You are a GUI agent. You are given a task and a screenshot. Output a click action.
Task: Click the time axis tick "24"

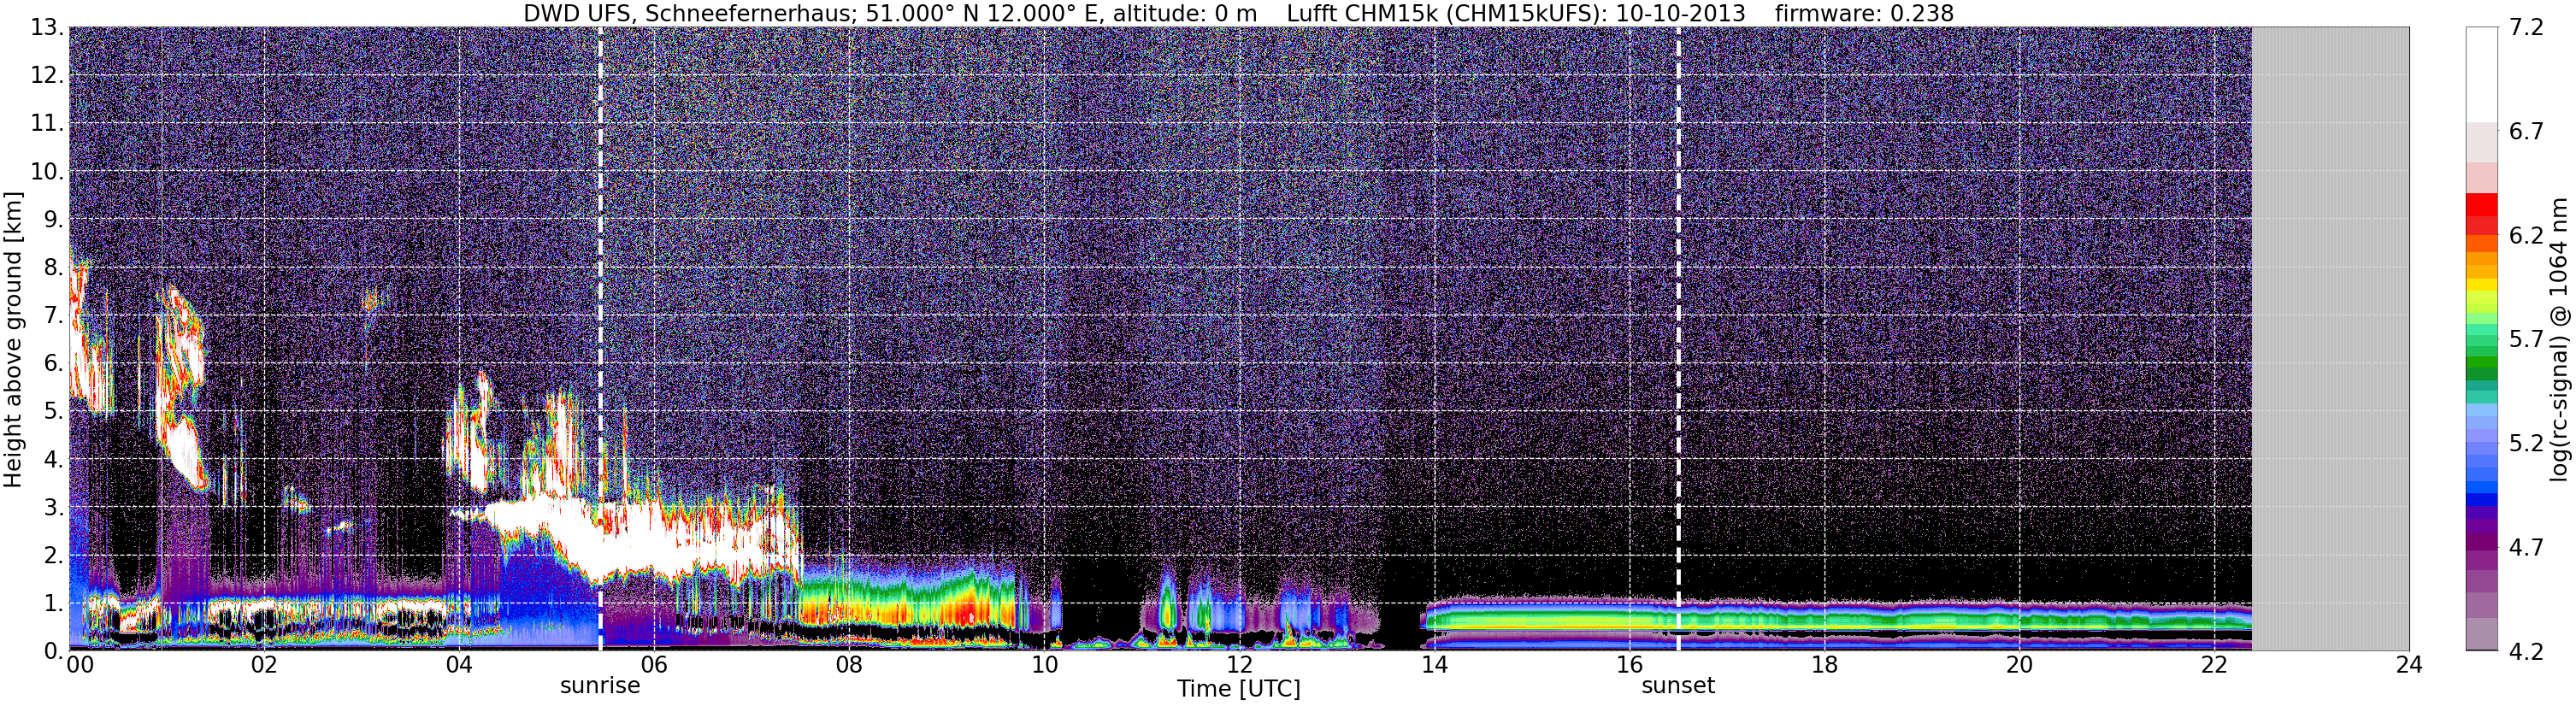[x=2409, y=665]
